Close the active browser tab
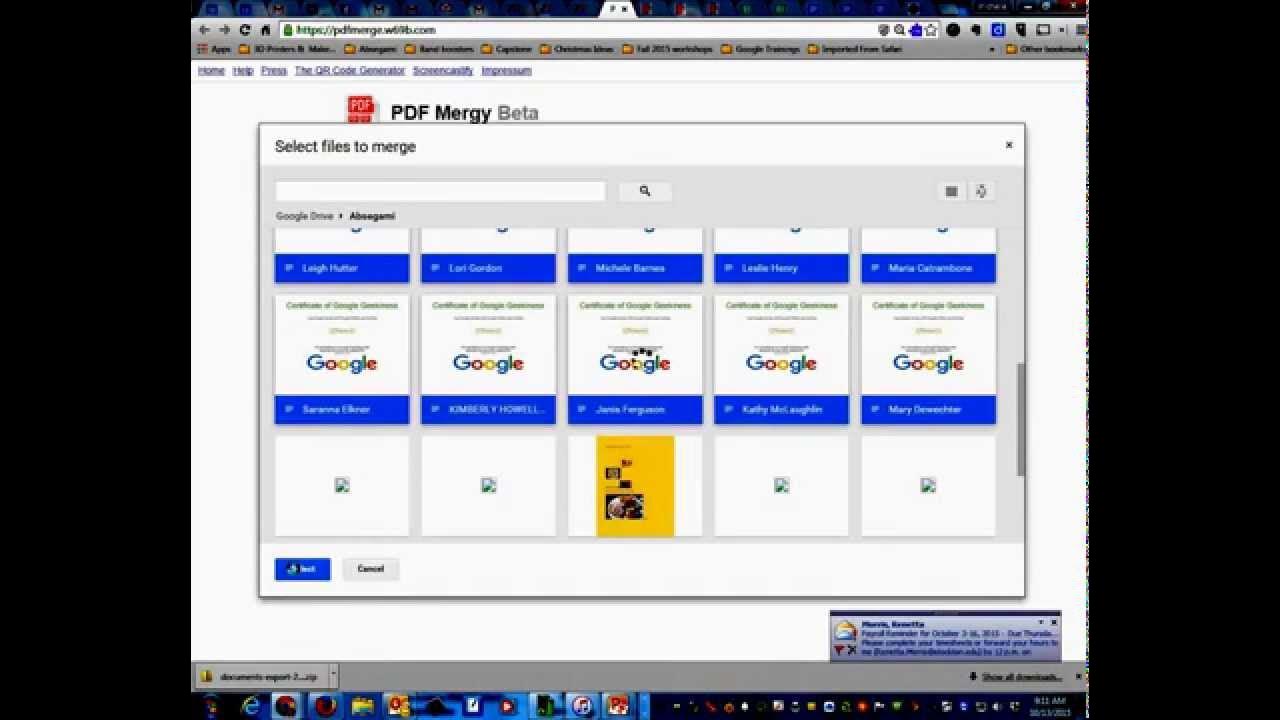Screen dimensions: 1280x720 626,9
